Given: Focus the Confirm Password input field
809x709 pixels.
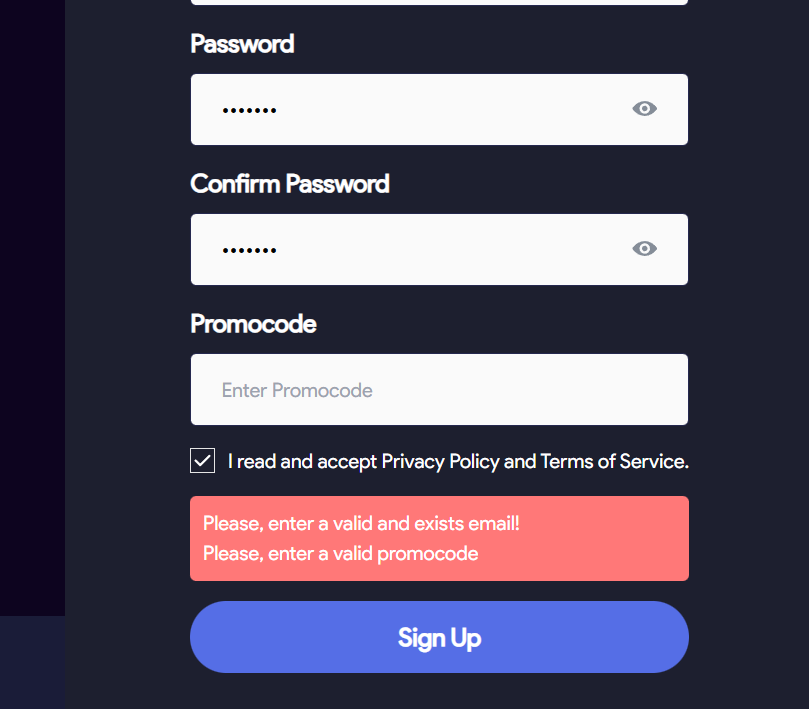Looking at the screenshot, I should point(420,249).
